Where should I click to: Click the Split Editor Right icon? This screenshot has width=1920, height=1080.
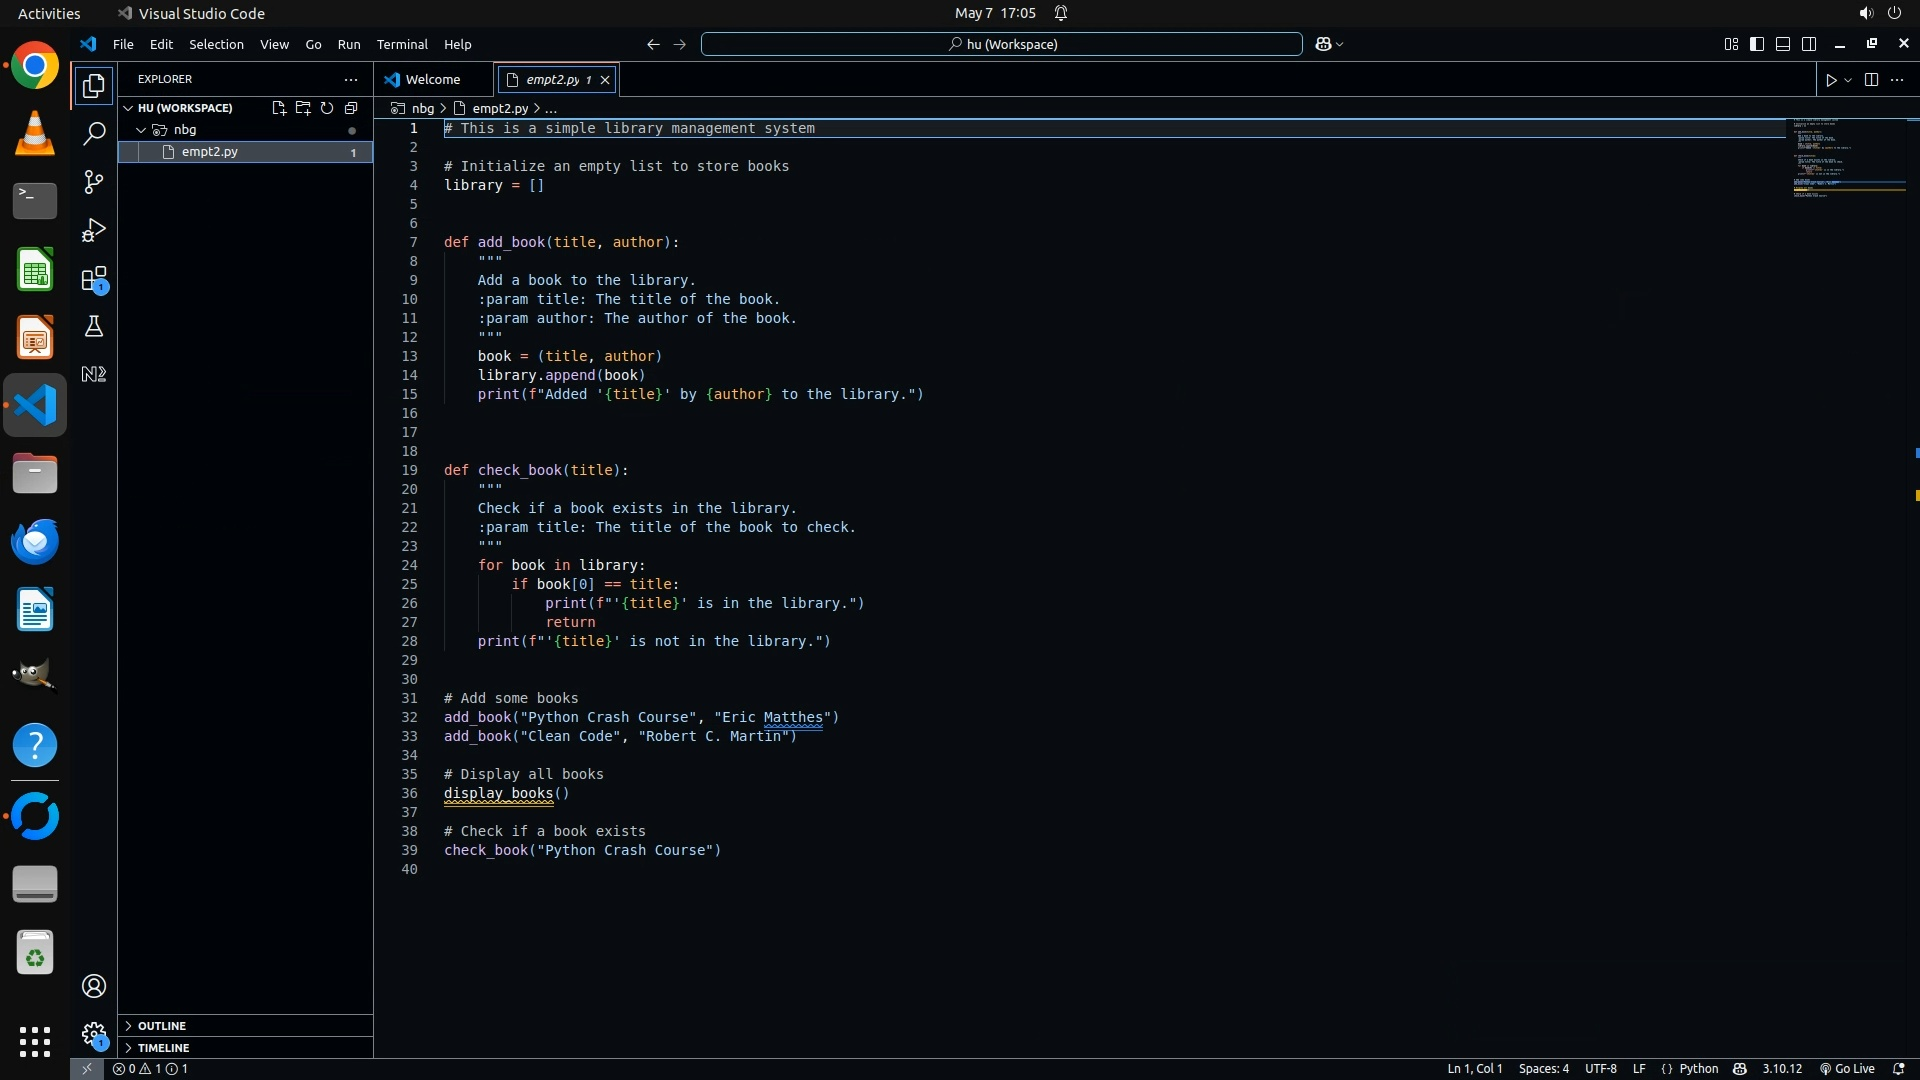[x=1871, y=80]
